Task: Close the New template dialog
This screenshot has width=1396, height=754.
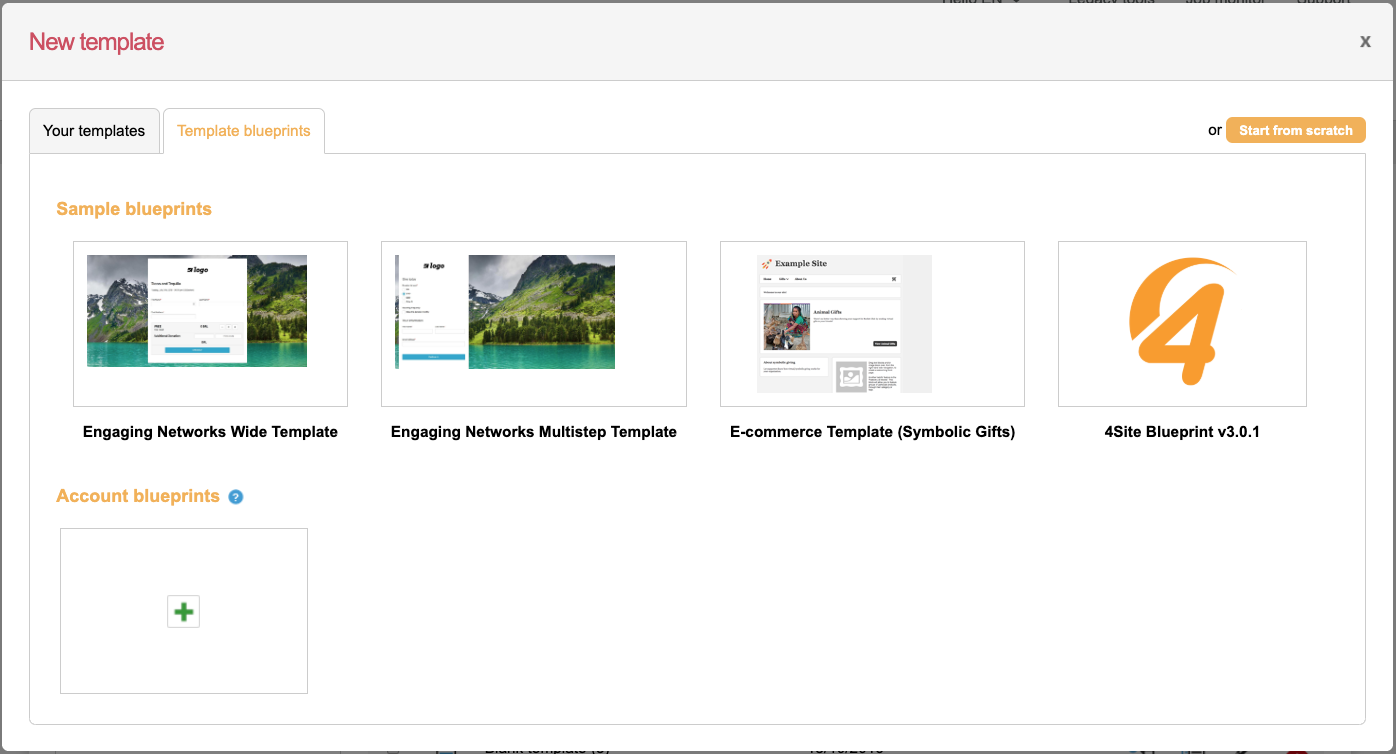Action: pos(1365,41)
